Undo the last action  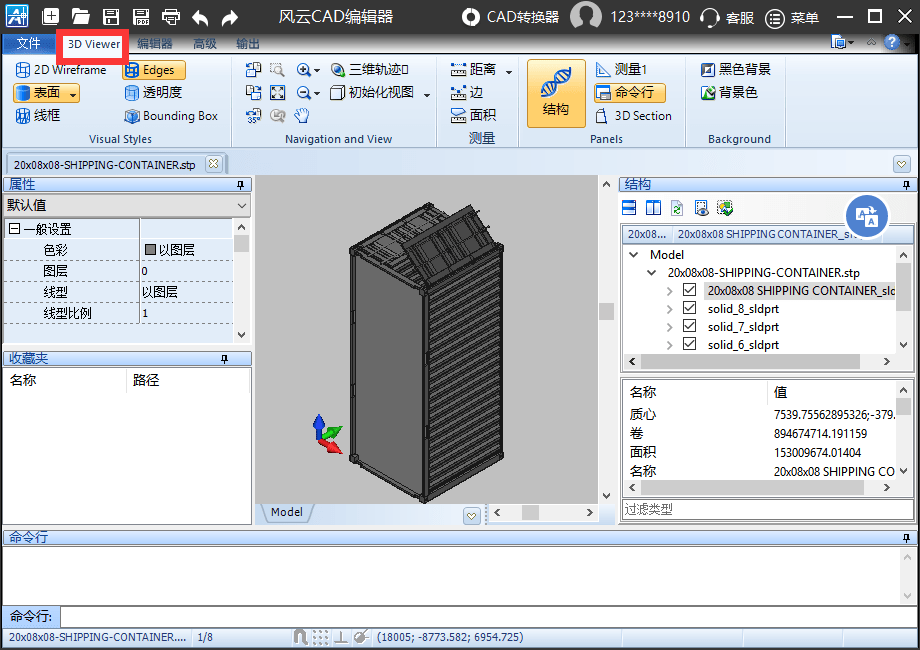[x=200, y=18]
